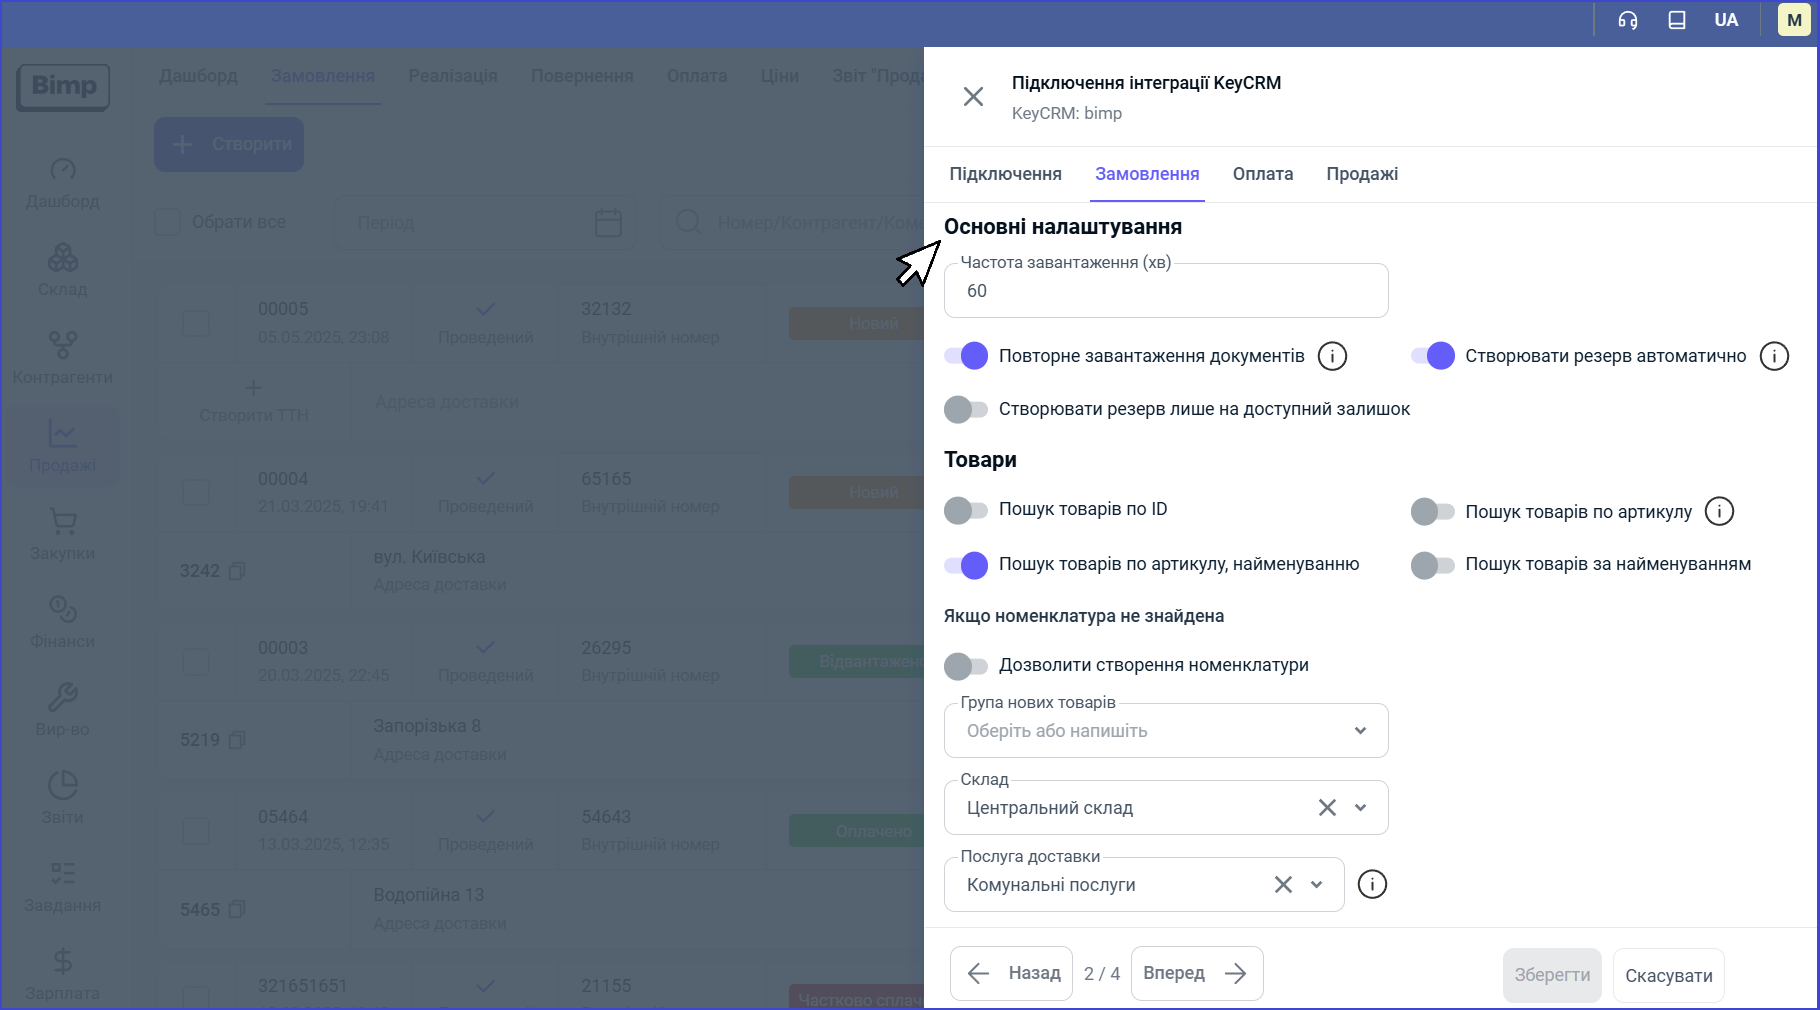Click the headset support icon
This screenshot has height=1010, width=1820.
click(x=1628, y=20)
